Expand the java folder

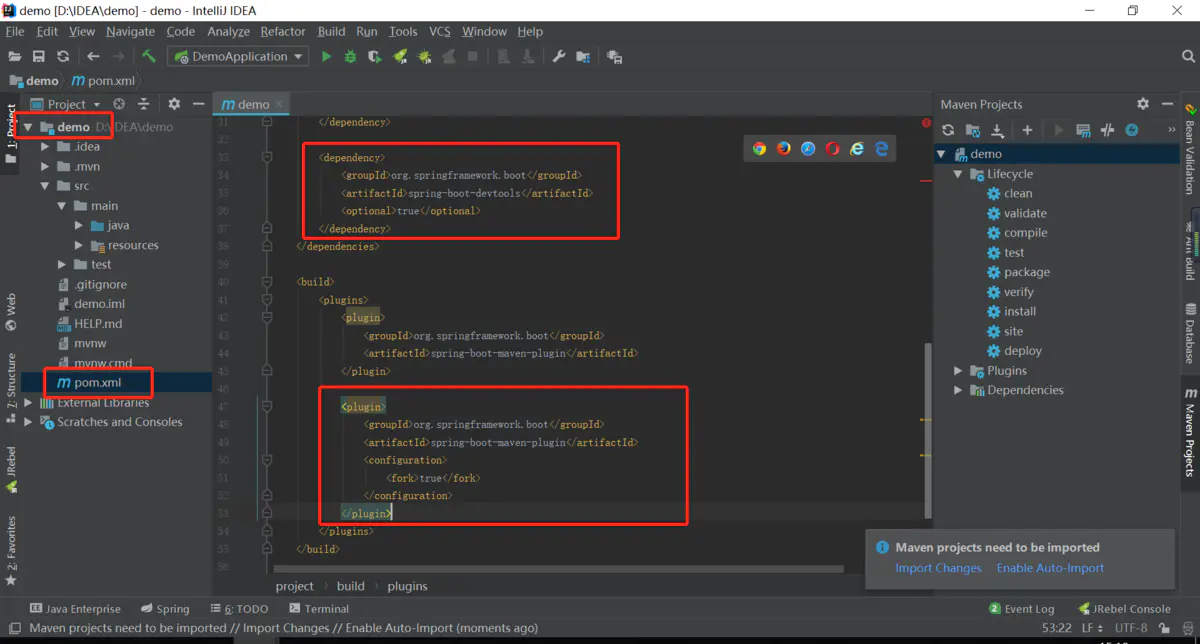tap(79, 226)
